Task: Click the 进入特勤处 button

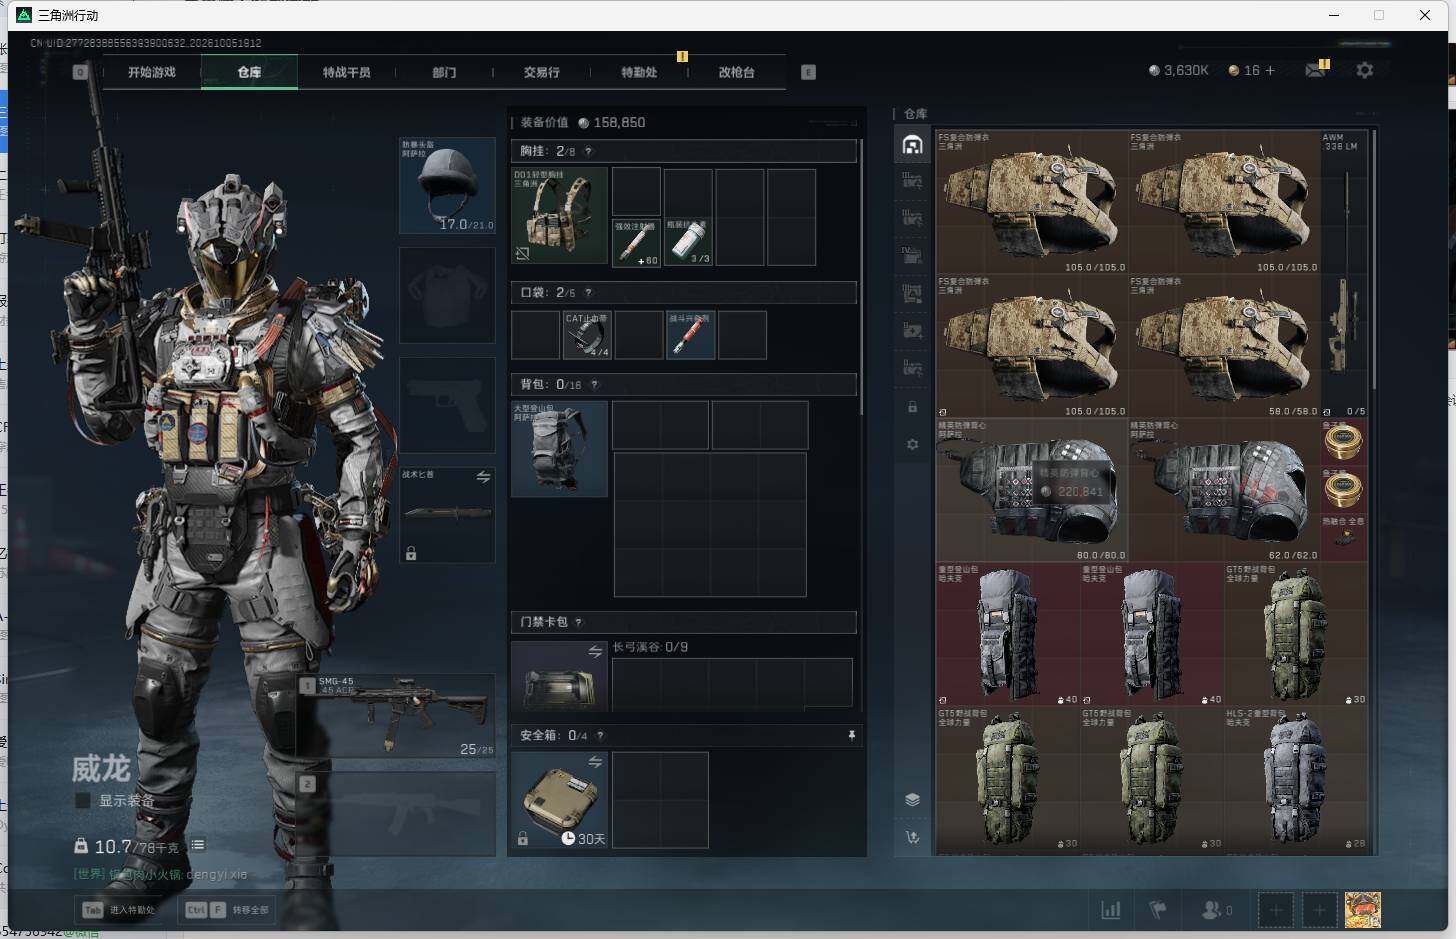Action: coord(119,910)
